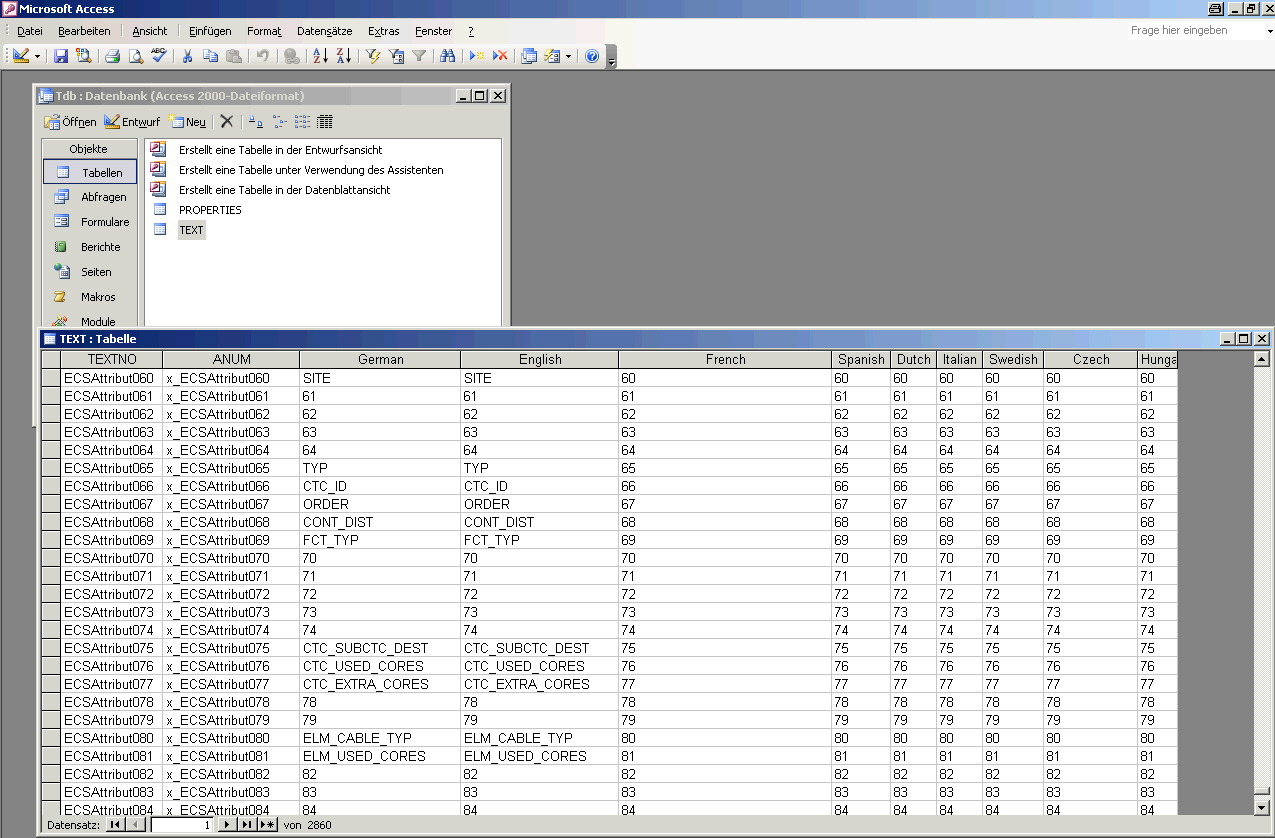Select Makros in the Objekte pane

click(x=90, y=297)
